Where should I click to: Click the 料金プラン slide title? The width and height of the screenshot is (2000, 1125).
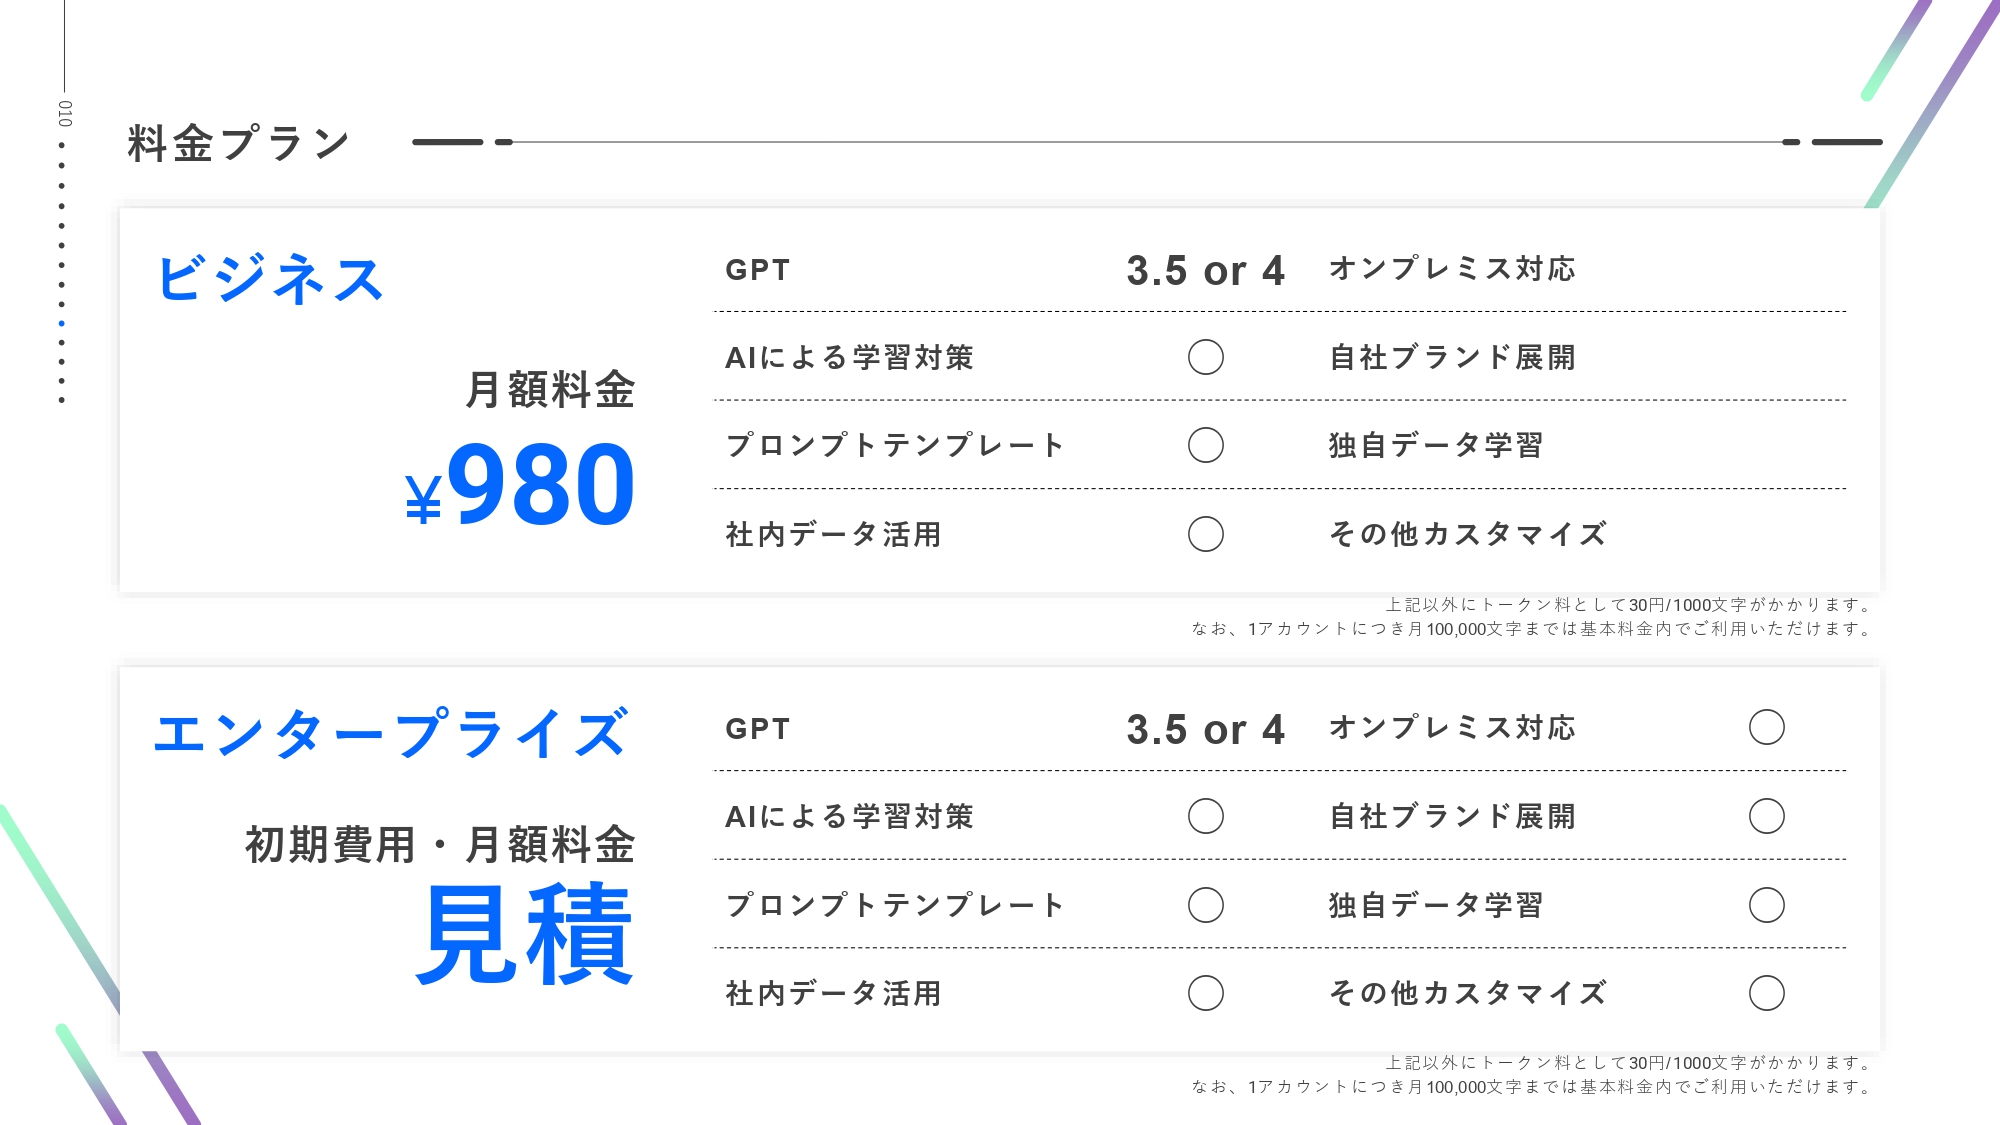click(239, 143)
